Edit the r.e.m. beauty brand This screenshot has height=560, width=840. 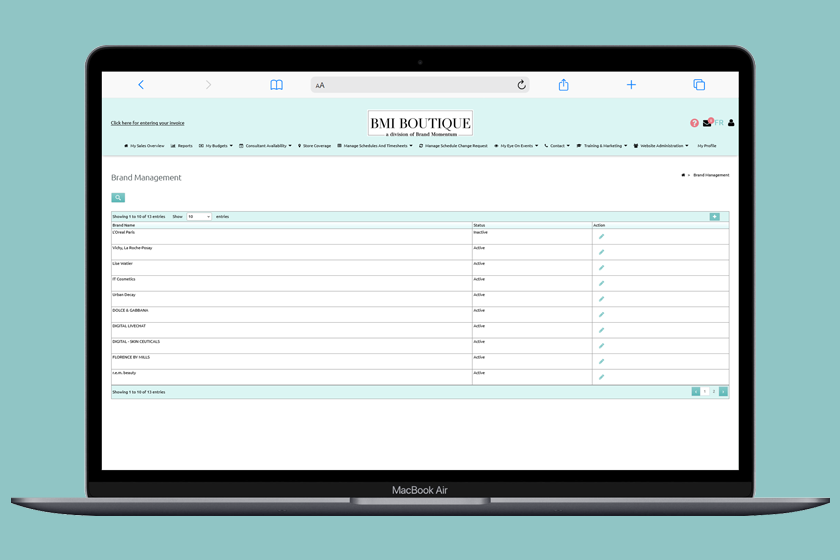602,377
